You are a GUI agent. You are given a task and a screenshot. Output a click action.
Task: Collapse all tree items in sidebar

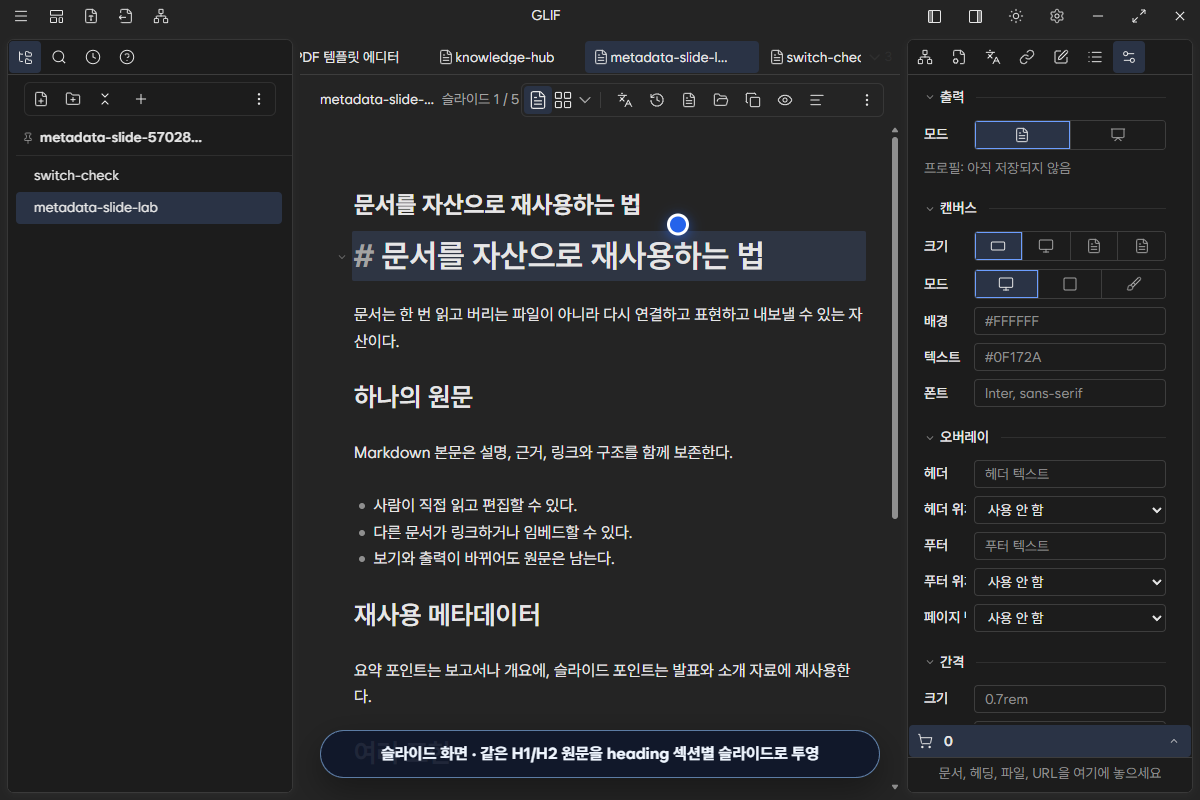[105, 99]
